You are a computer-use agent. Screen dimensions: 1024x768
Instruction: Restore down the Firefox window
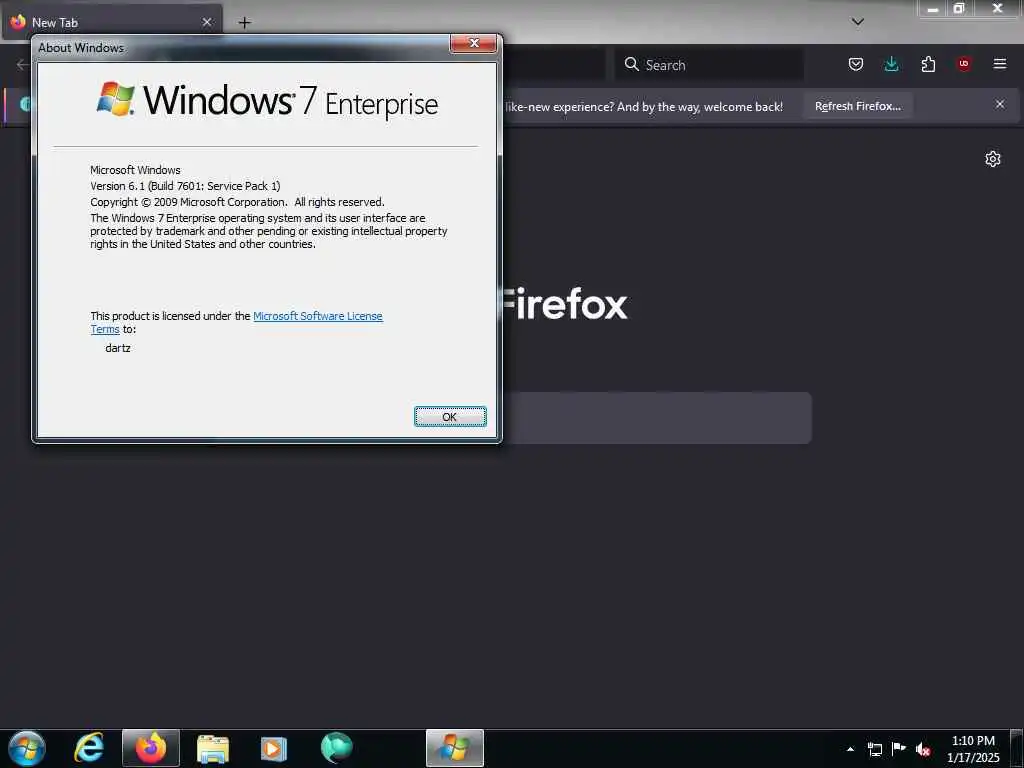pos(959,9)
